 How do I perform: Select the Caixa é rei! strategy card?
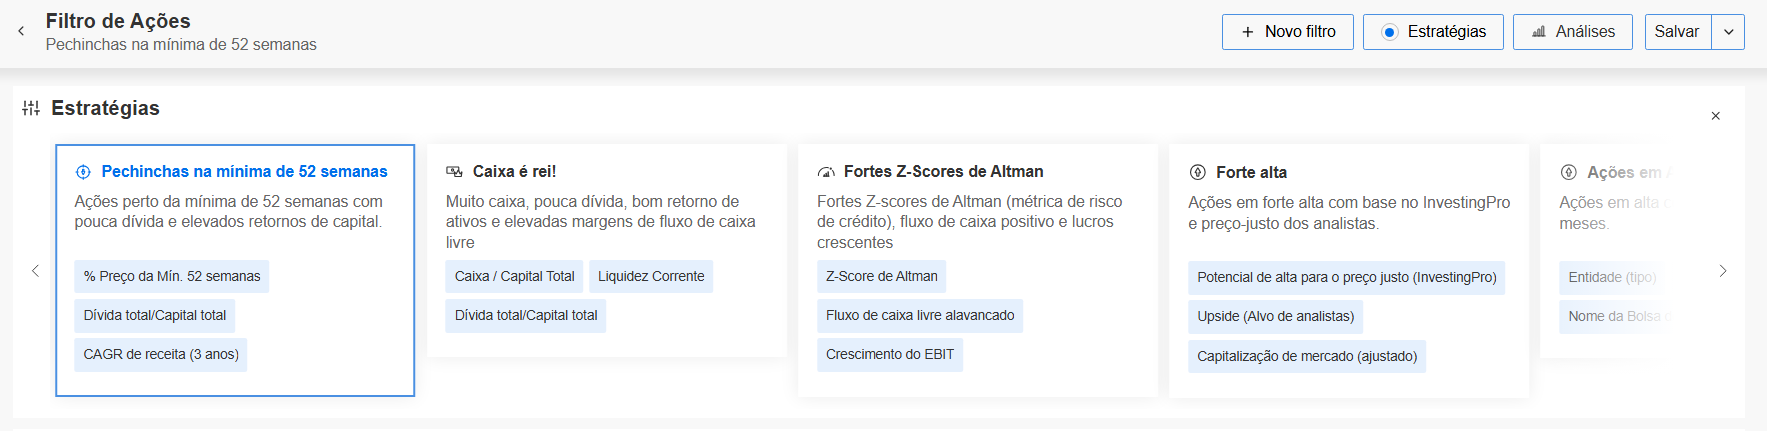(607, 250)
